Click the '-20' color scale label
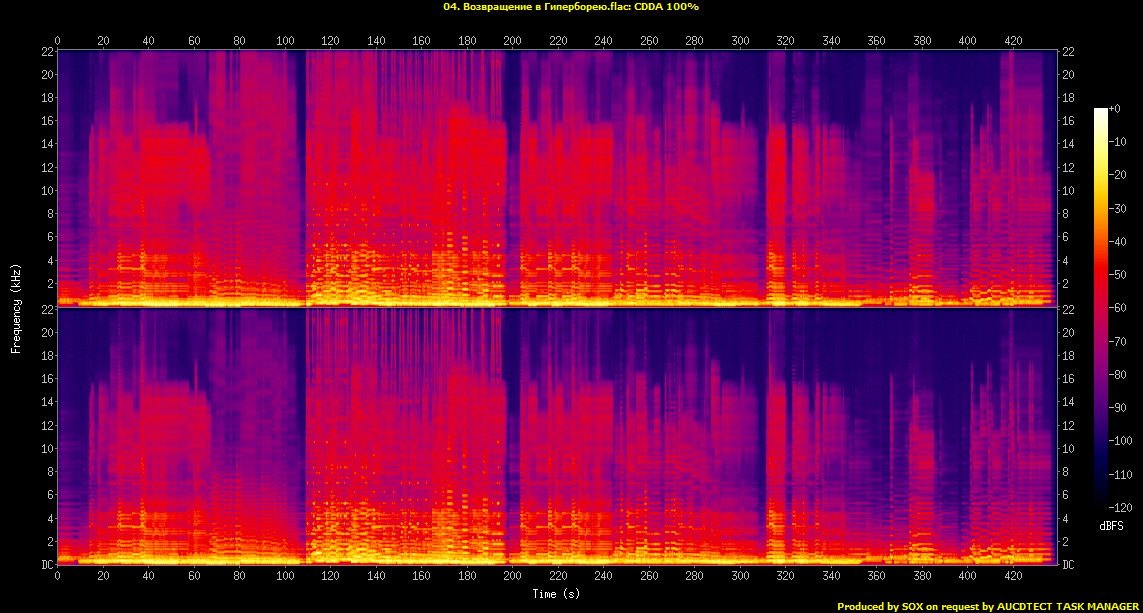Viewport: 1143px width, 613px height. [x=1117, y=175]
